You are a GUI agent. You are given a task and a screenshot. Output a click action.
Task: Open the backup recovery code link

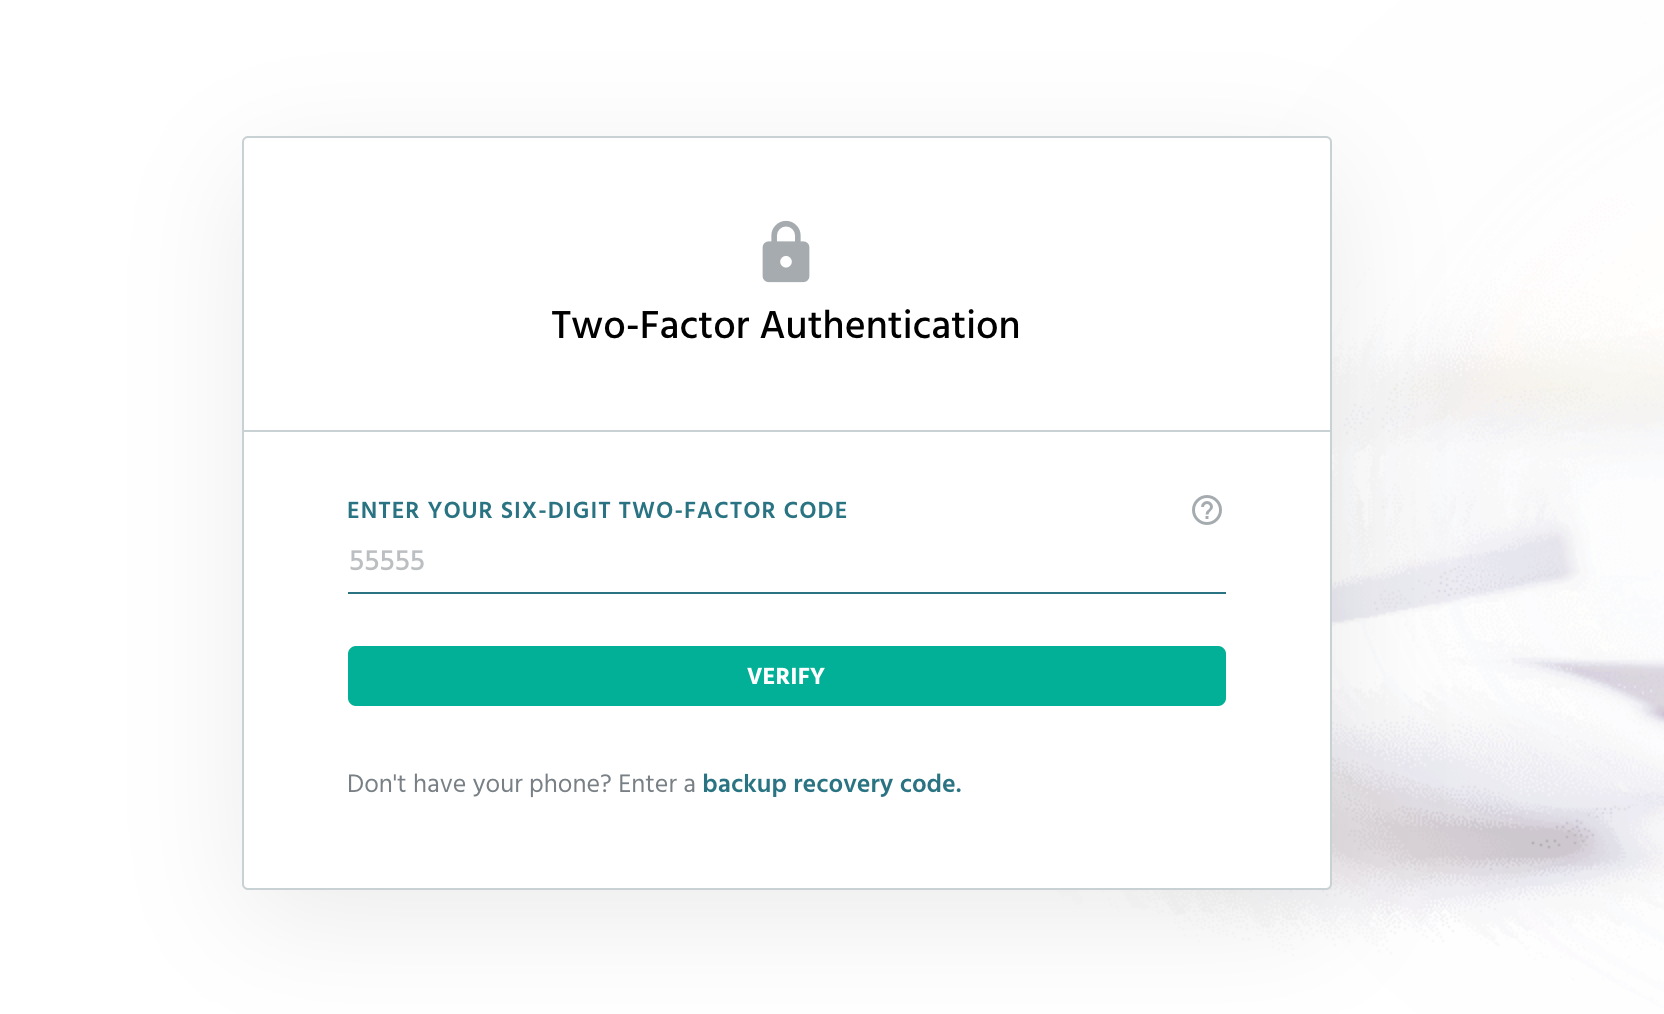[x=832, y=784]
